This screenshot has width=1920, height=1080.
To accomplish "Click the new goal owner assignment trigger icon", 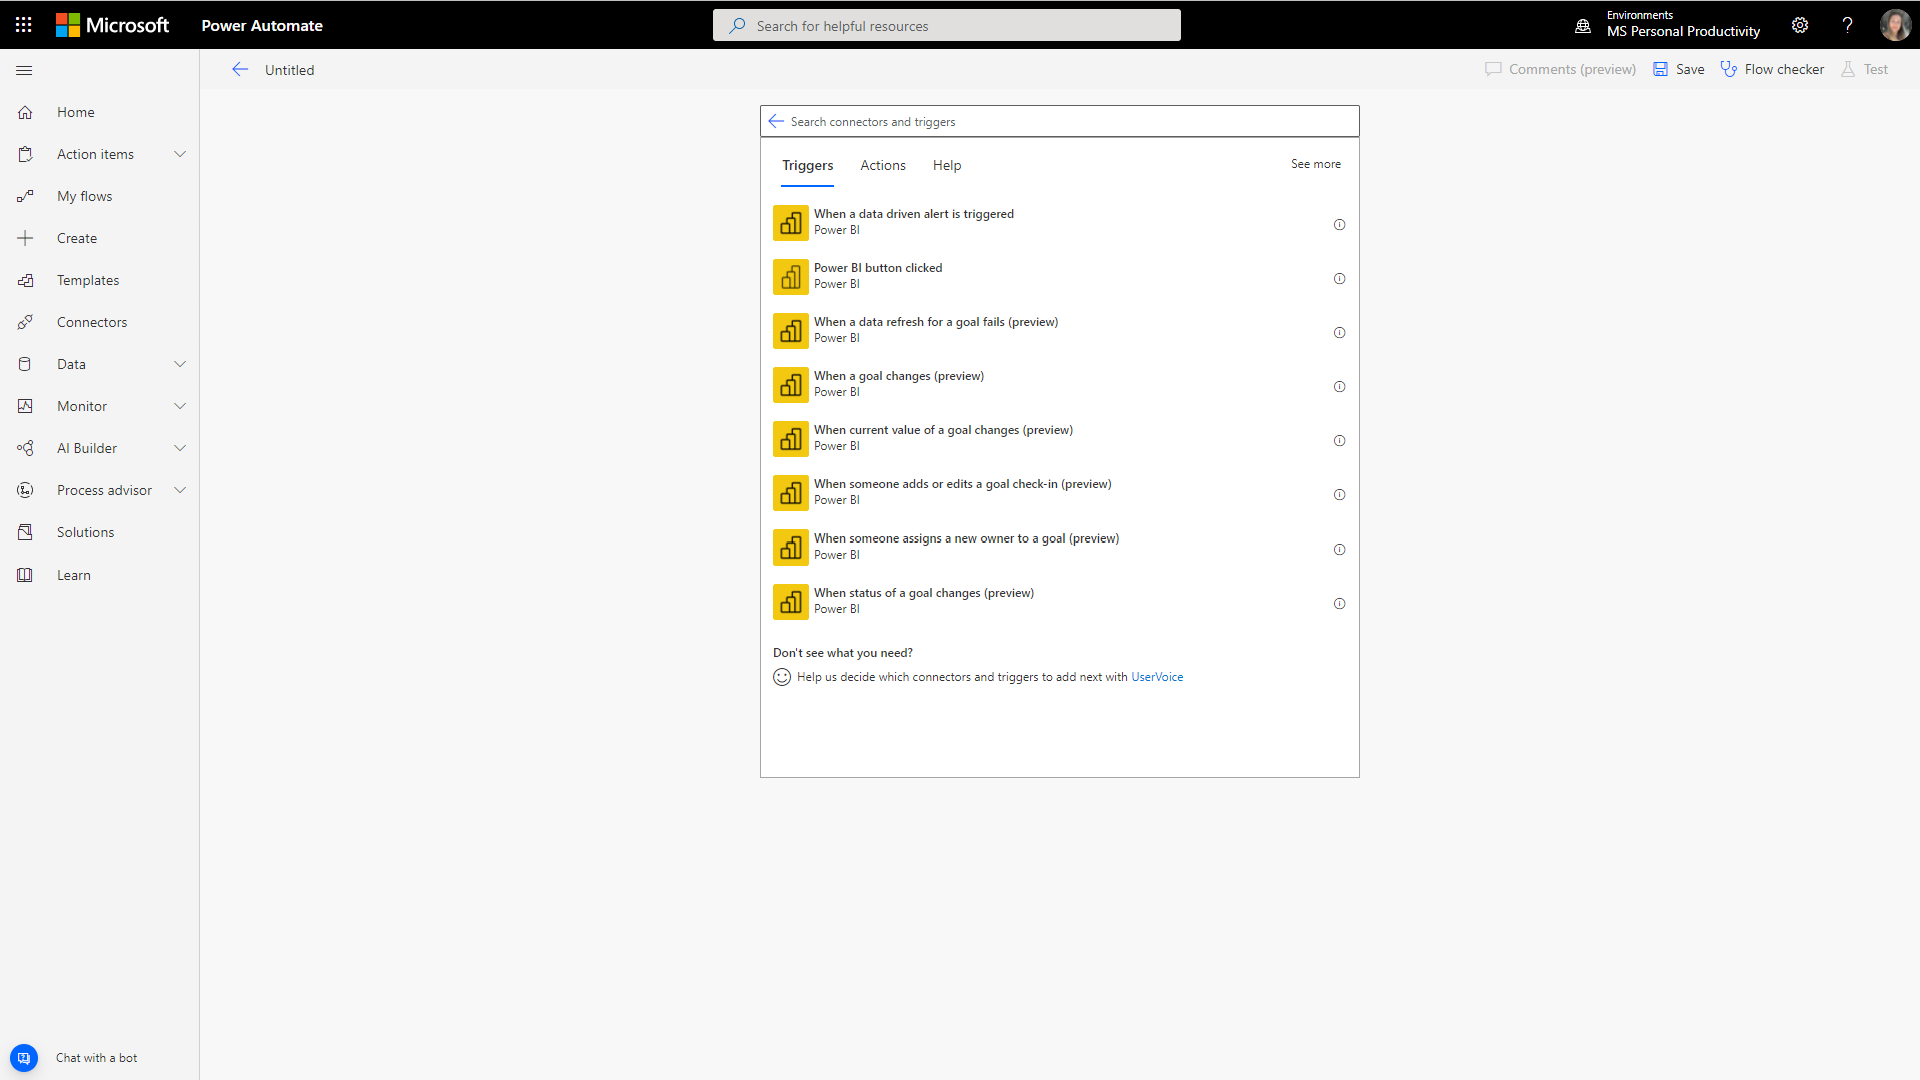I will [x=789, y=546].
